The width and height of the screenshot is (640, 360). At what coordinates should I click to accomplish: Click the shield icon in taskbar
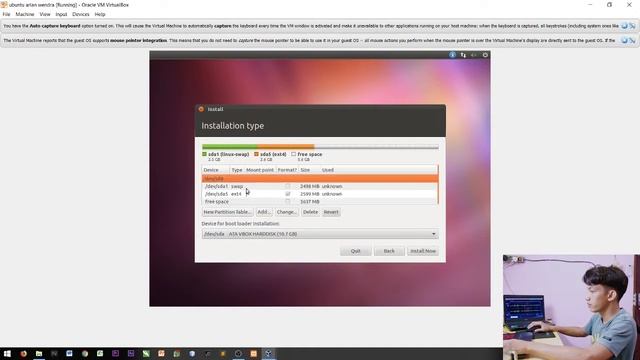(x=192, y=353)
